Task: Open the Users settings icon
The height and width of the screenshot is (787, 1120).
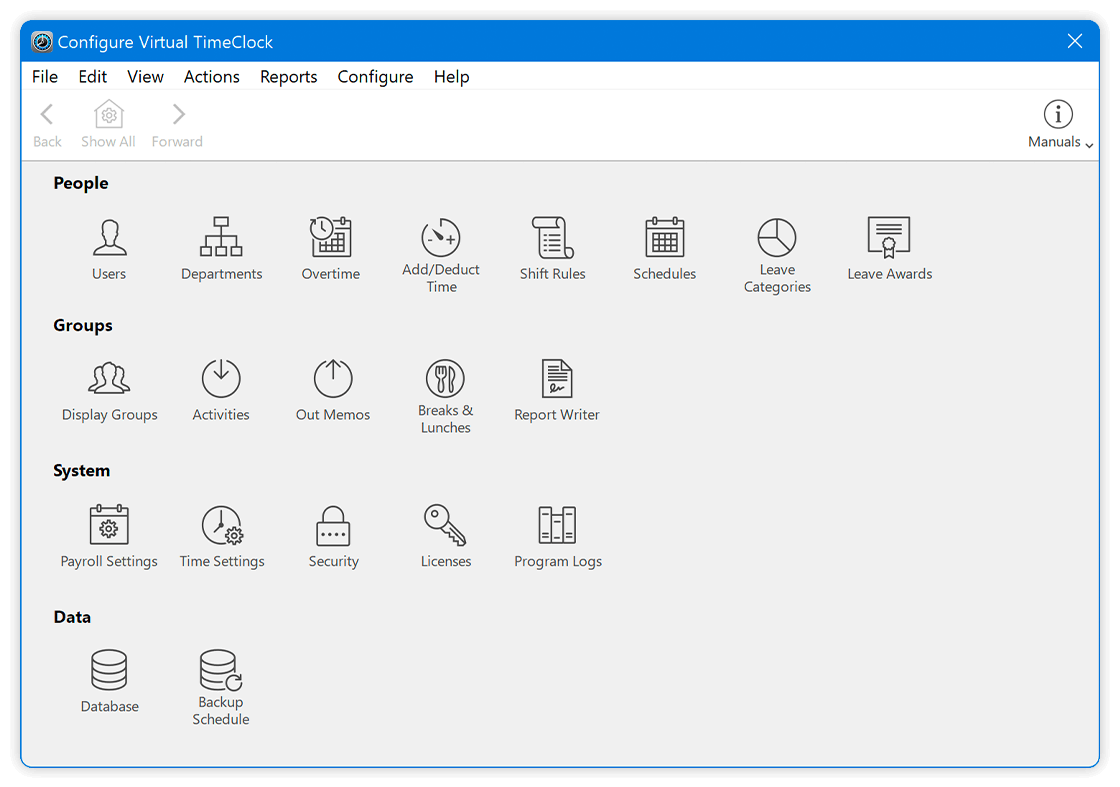Action: (x=109, y=238)
